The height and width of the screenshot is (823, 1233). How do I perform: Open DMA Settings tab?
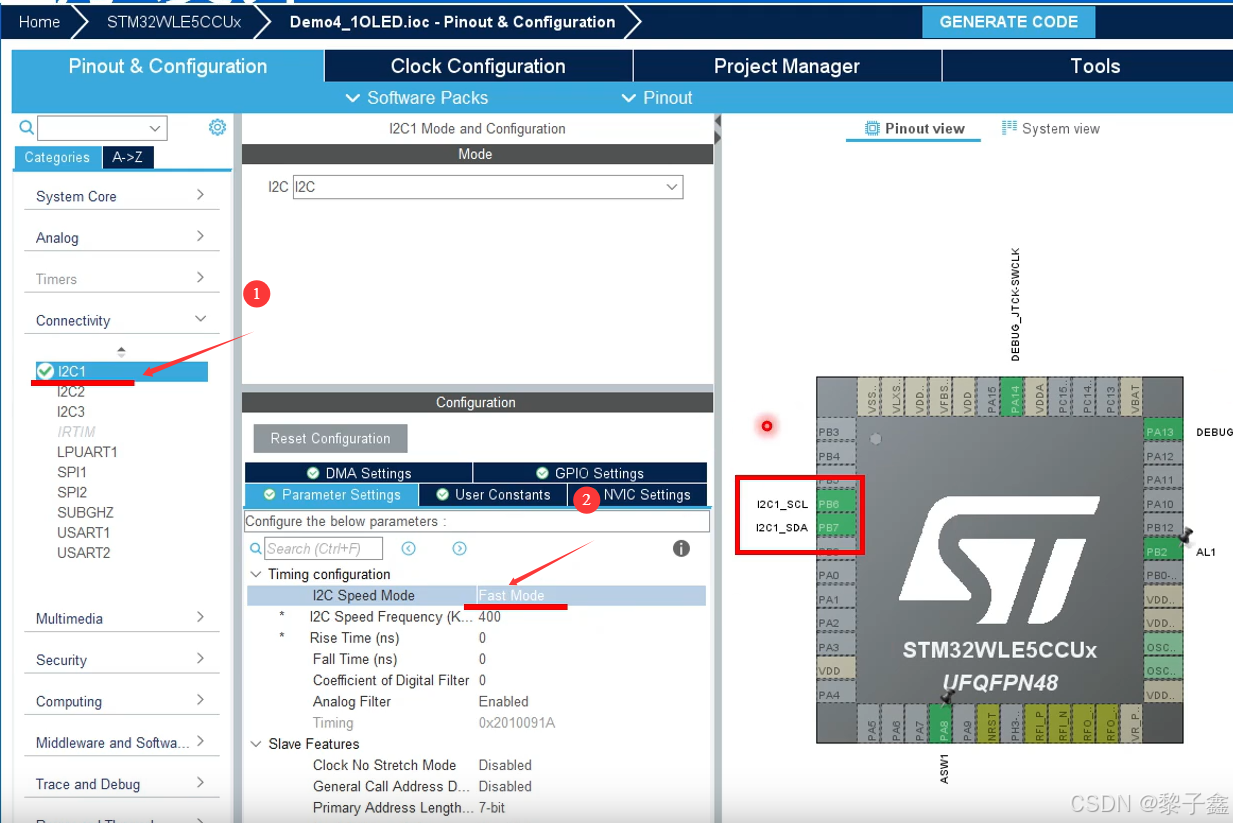[x=358, y=473]
